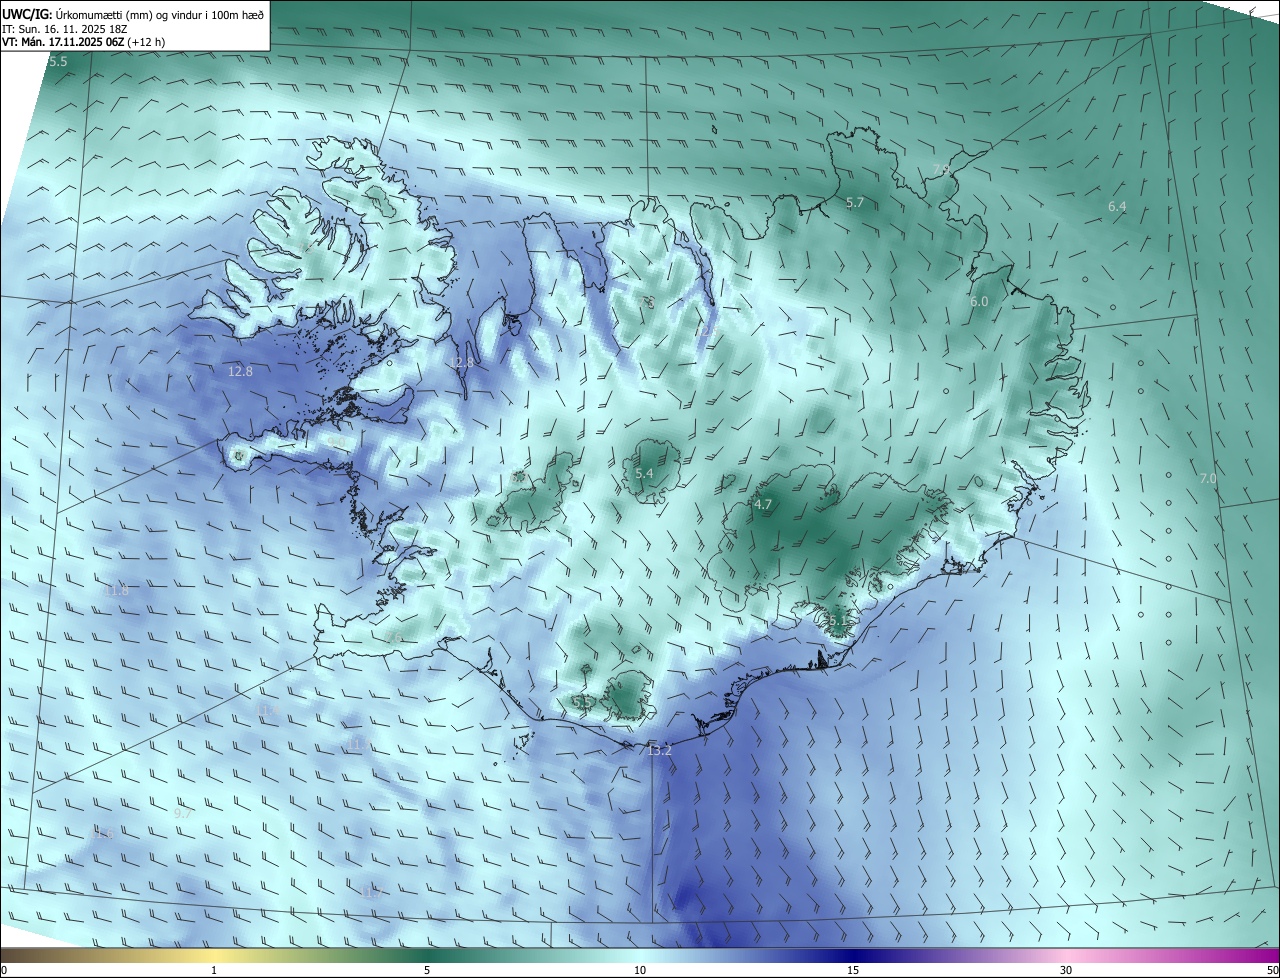This screenshot has height=978, width=1280.
Task: Click the 30 tick on the color scale
Action: [x=1066, y=970]
